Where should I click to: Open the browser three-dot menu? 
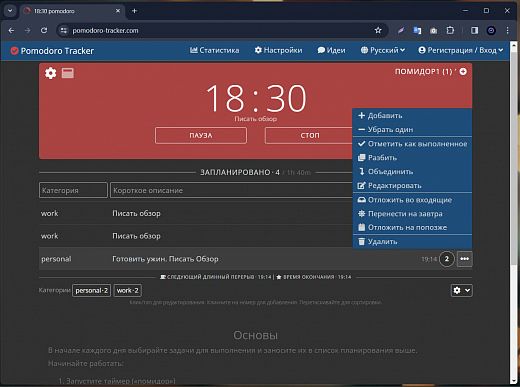[x=507, y=30]
